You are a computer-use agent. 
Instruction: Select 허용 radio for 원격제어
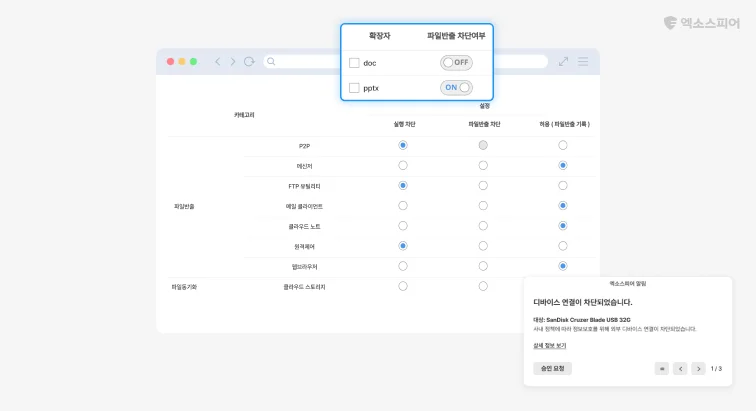point(563,246)
